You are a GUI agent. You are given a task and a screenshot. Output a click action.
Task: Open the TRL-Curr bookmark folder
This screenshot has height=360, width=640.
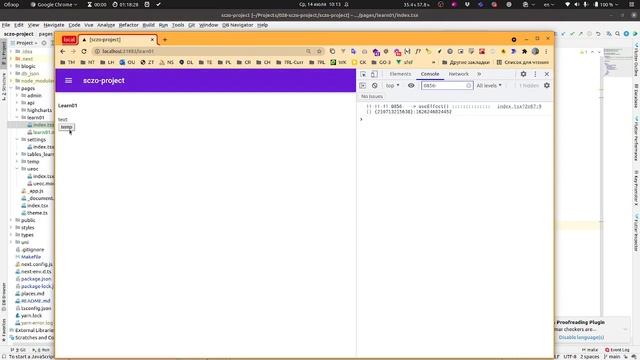290,62
